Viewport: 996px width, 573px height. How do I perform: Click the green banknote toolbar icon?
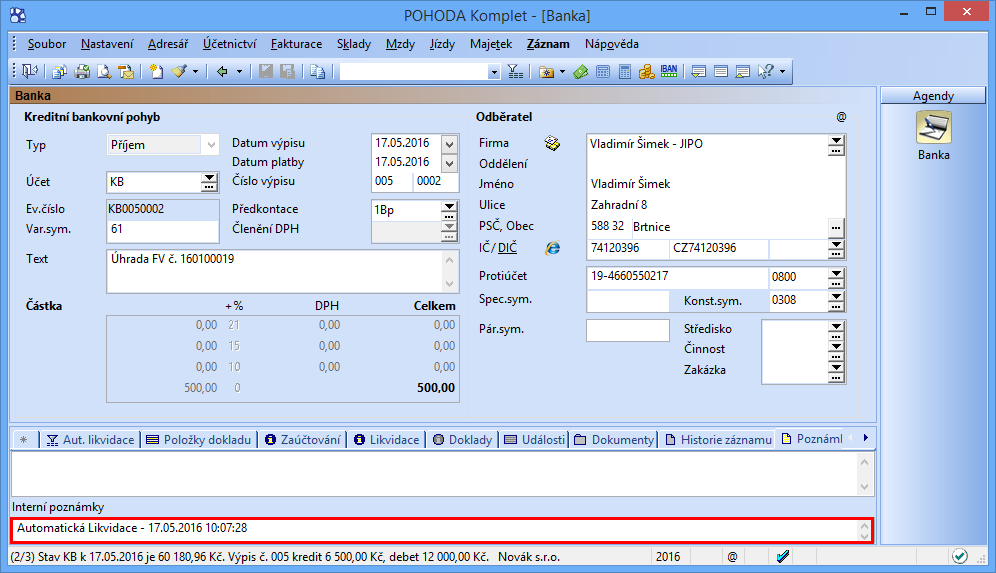[581, 71]
